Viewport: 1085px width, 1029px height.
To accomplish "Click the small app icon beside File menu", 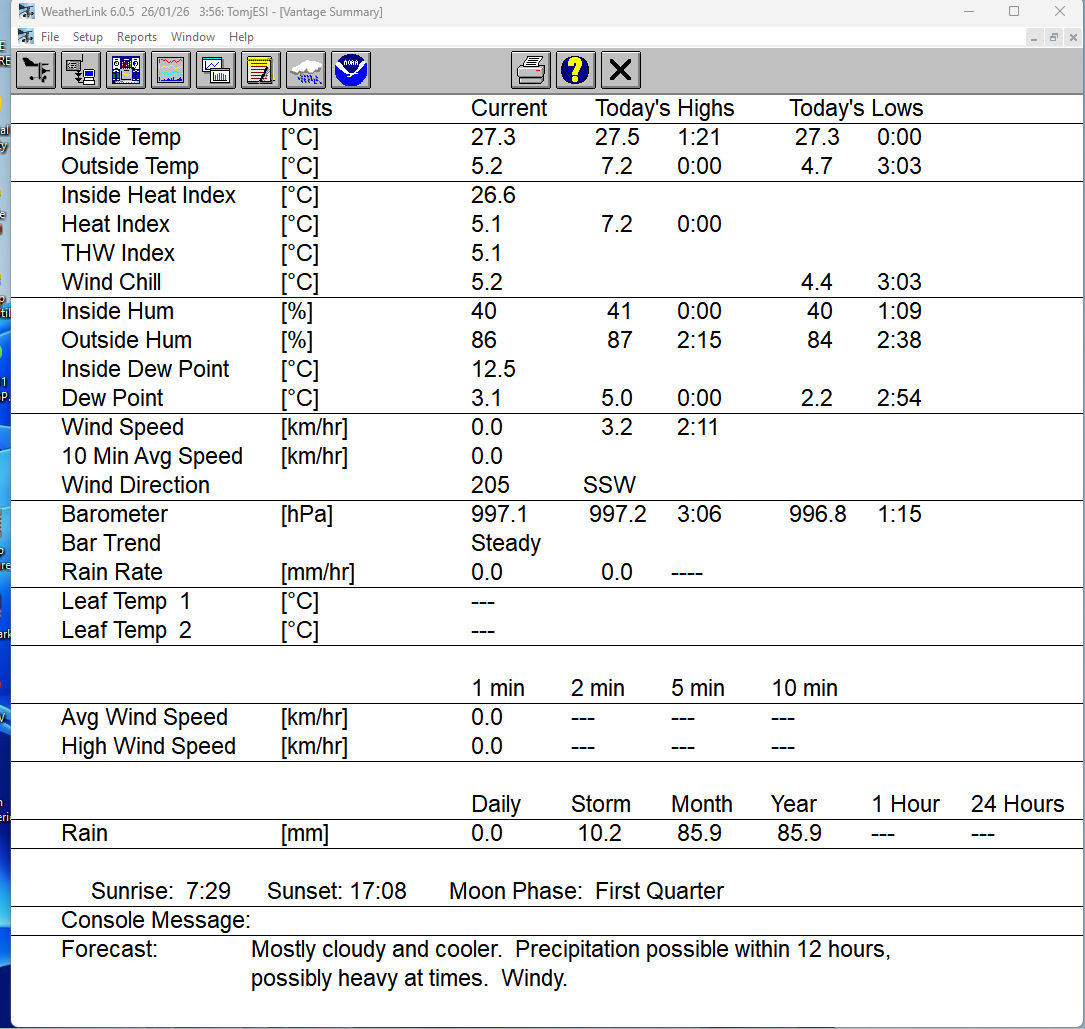I will tap(25, 37).
